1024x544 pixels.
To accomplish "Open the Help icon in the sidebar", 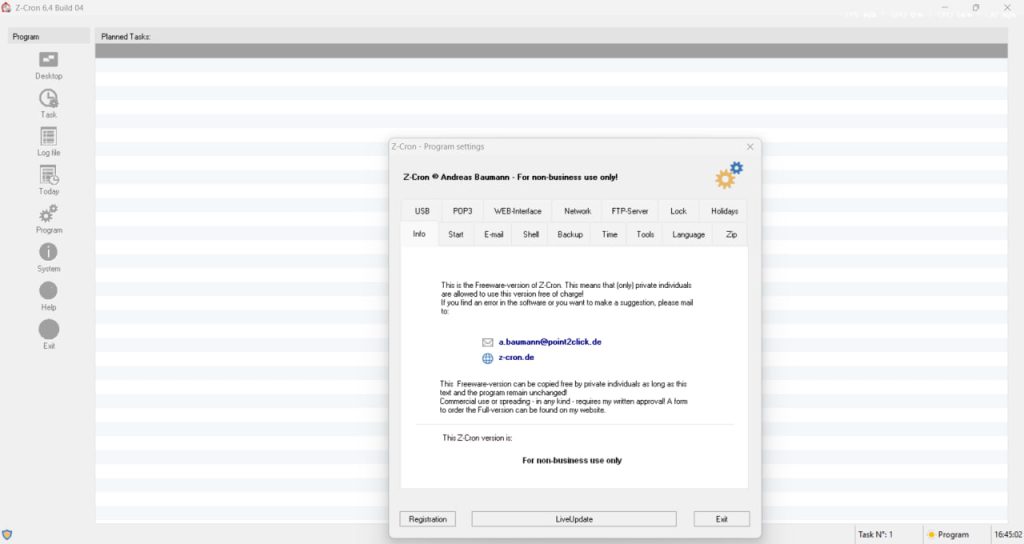I will click(x=48, y=291).
